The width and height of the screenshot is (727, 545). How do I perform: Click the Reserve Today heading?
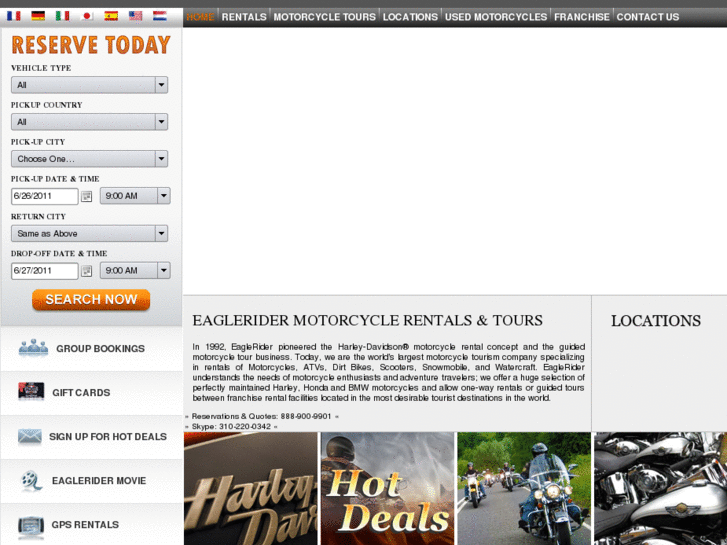[91, 45]
